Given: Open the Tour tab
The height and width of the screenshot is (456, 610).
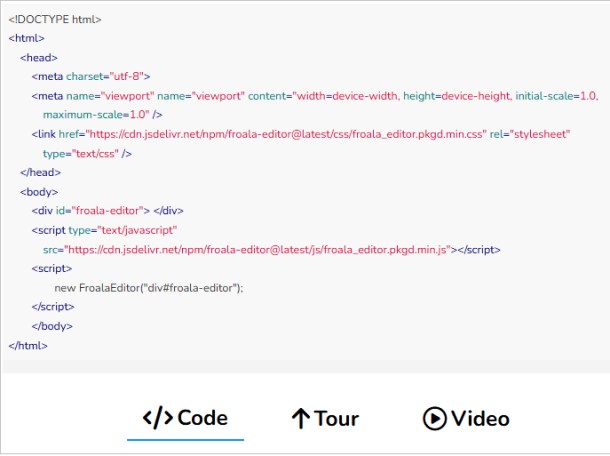Looking at the screenshot, I should pyautogui.click(x=325, y=418).
